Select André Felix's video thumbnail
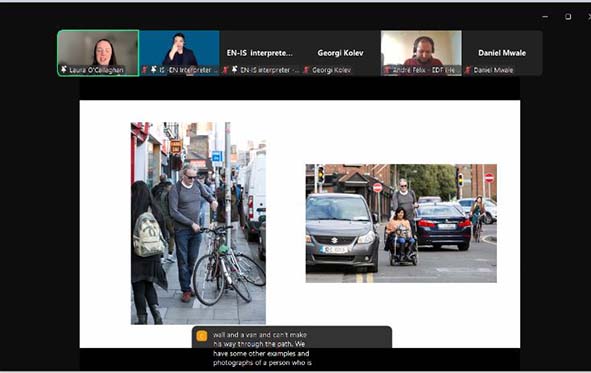This screenshot has height=373, width=591. (x=421, y=53)
